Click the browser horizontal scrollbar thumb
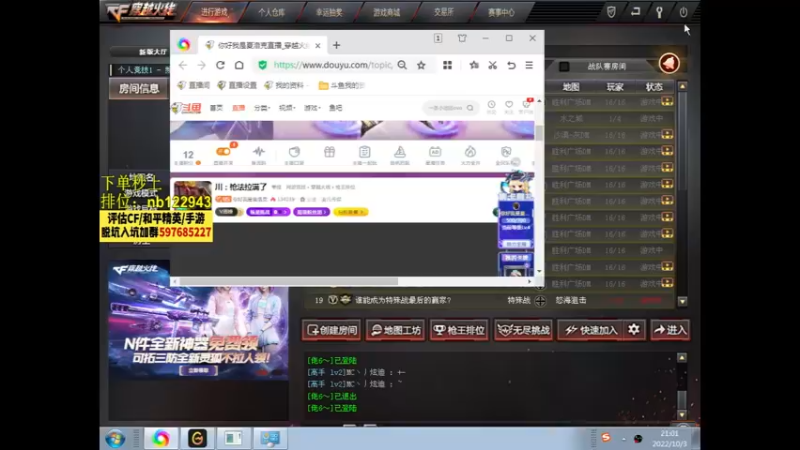The height and width of the screenshot is (450, 800). (x=288, y=281)
